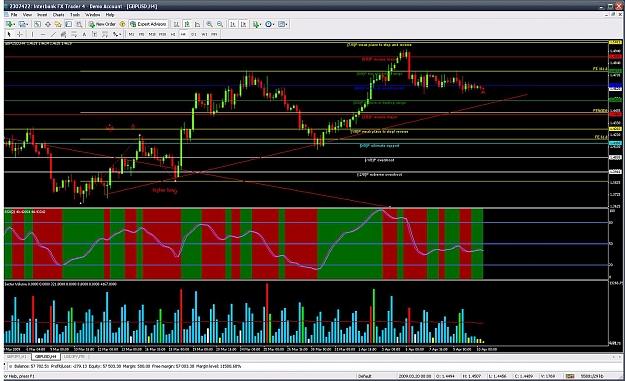Select the Cursor arrow tool
This screenshot has height=381, width=625.
click(x=9, y=34)
